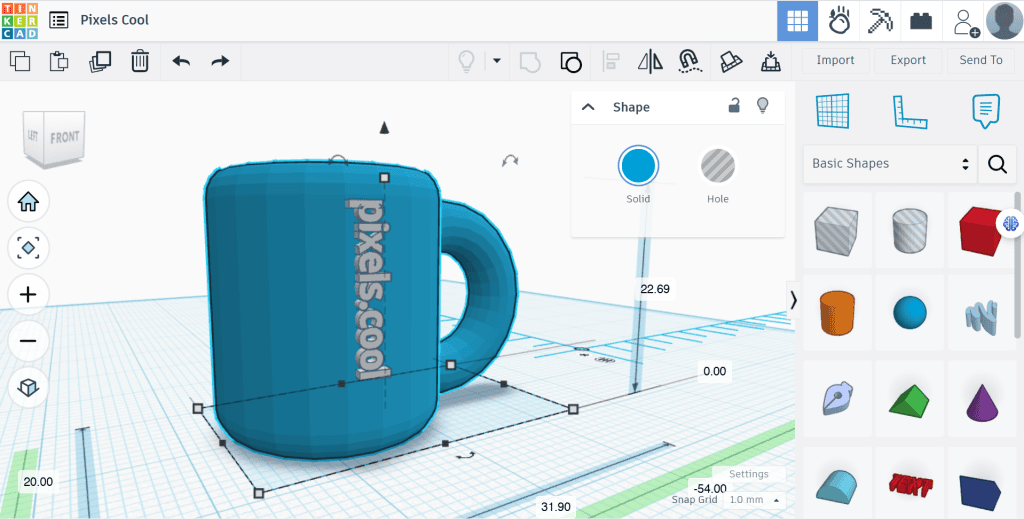Screen dimensions: 1024x519
Task: Switch to Bricks mode
Action: tap(921, 21)
